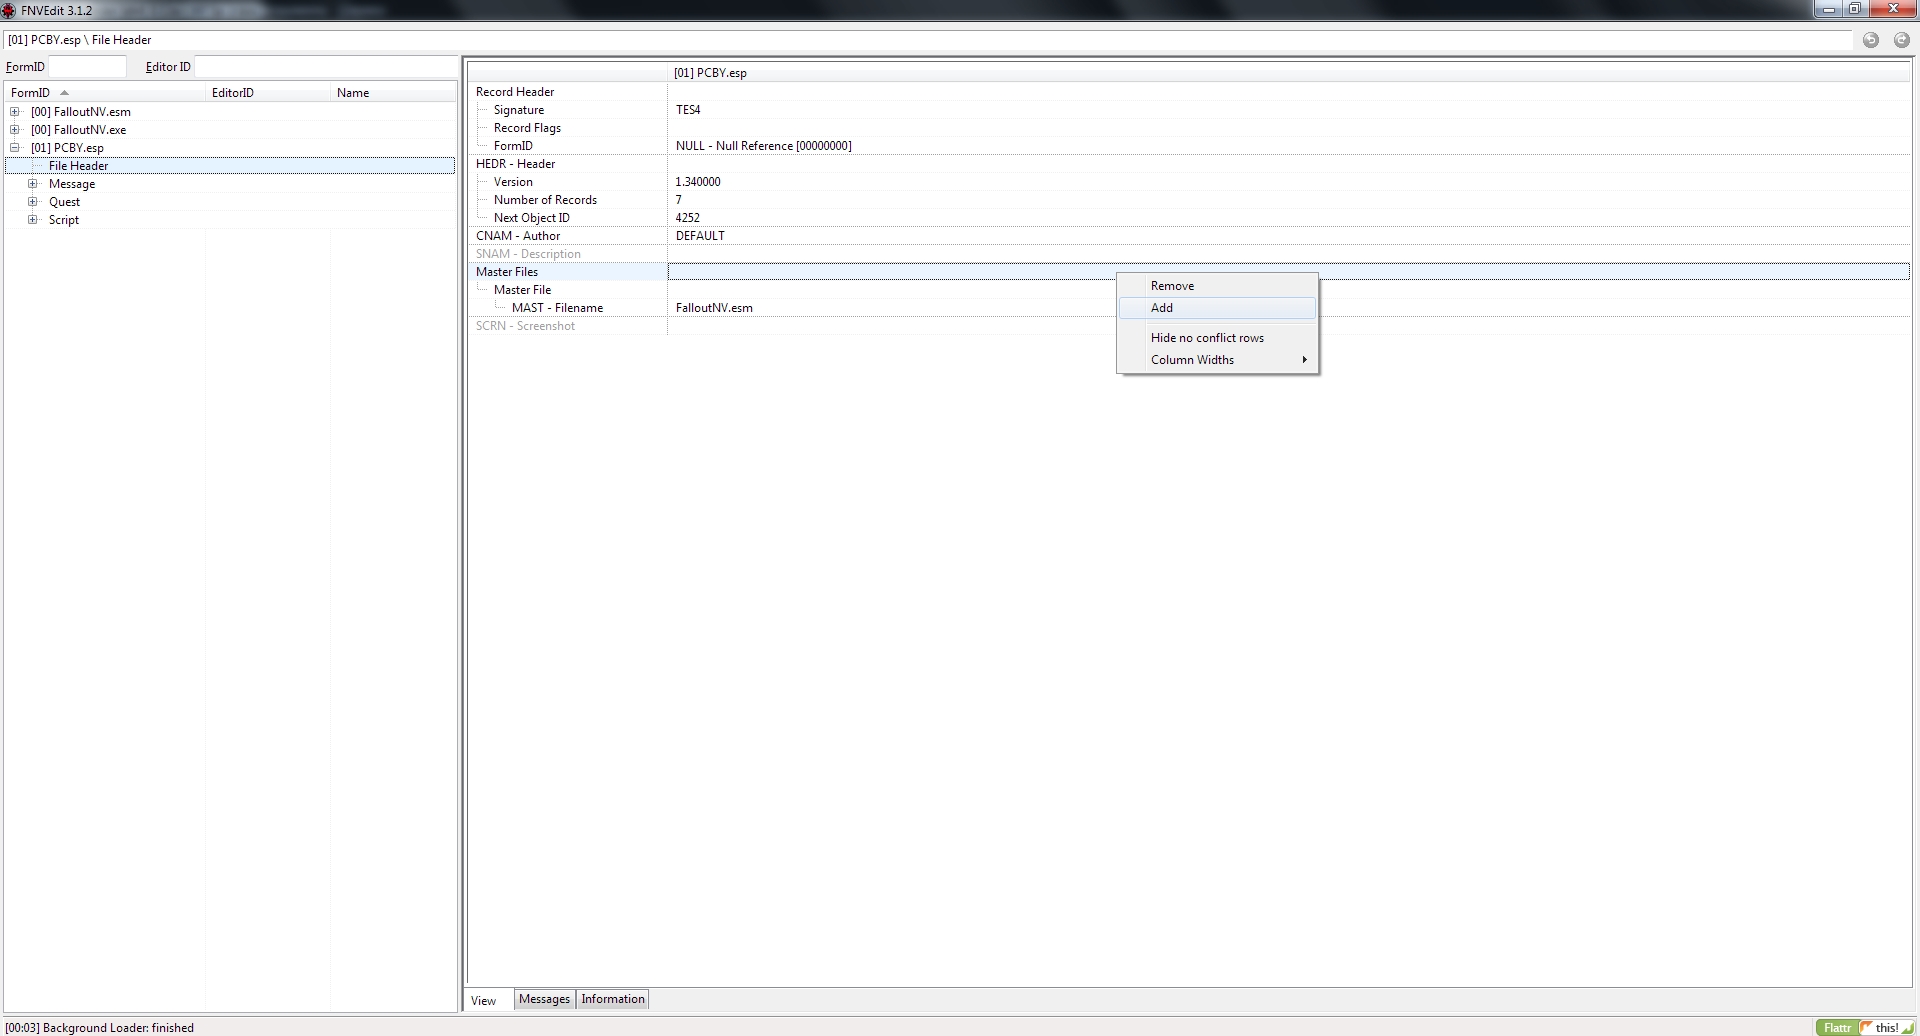The height and width of the screenshot is (1036, 1920).
Task: Select the Record Header row
Action: pos(1189,92)
